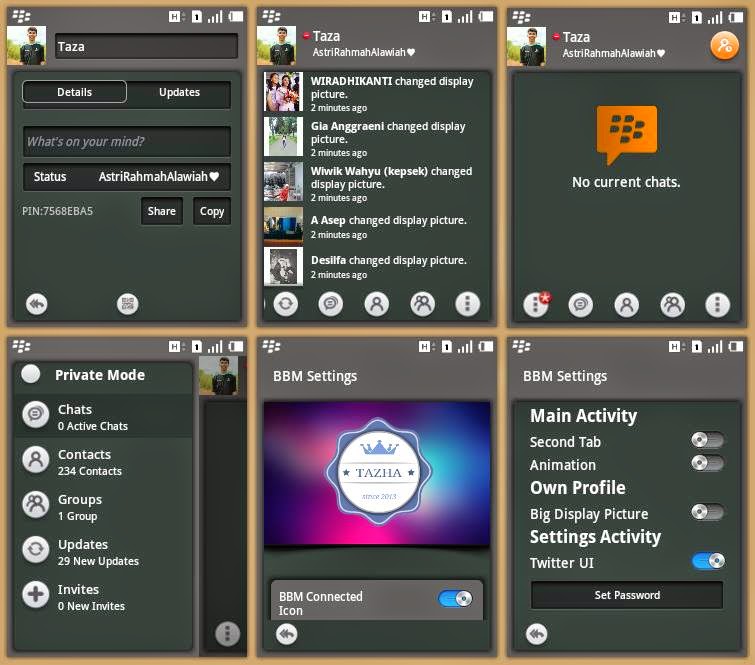Viewport: 755px width, 665px height.
Task: Open Contacts showing 234 Contacts
Action: coord(104,462)
